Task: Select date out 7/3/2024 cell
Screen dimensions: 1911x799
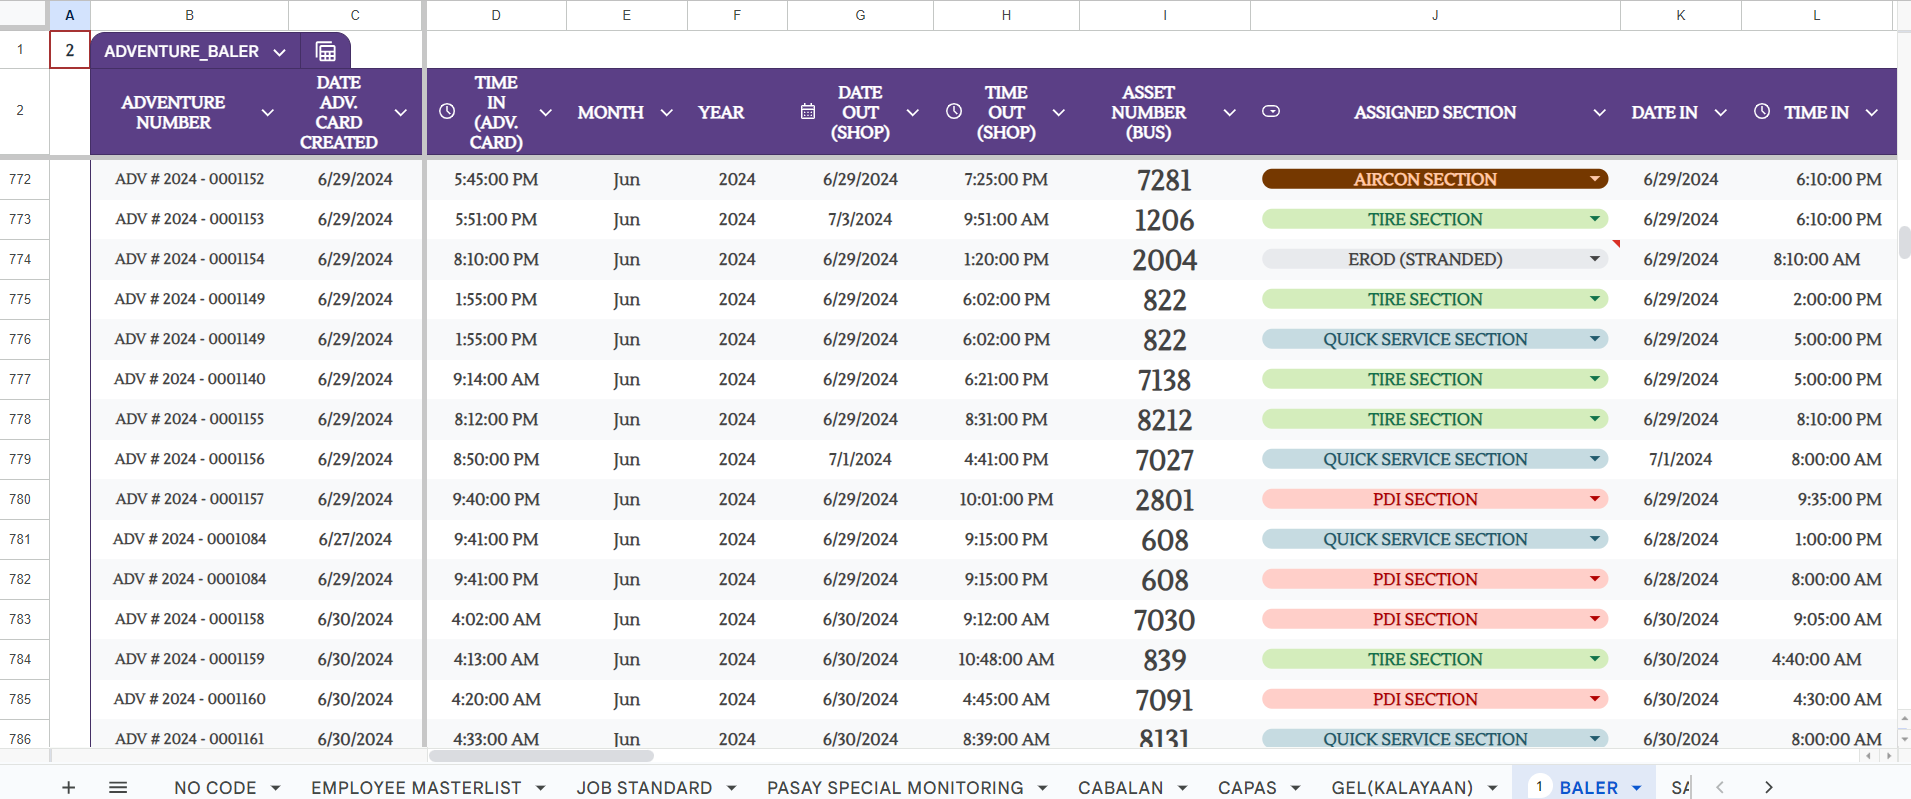Action: coord(860,219)
